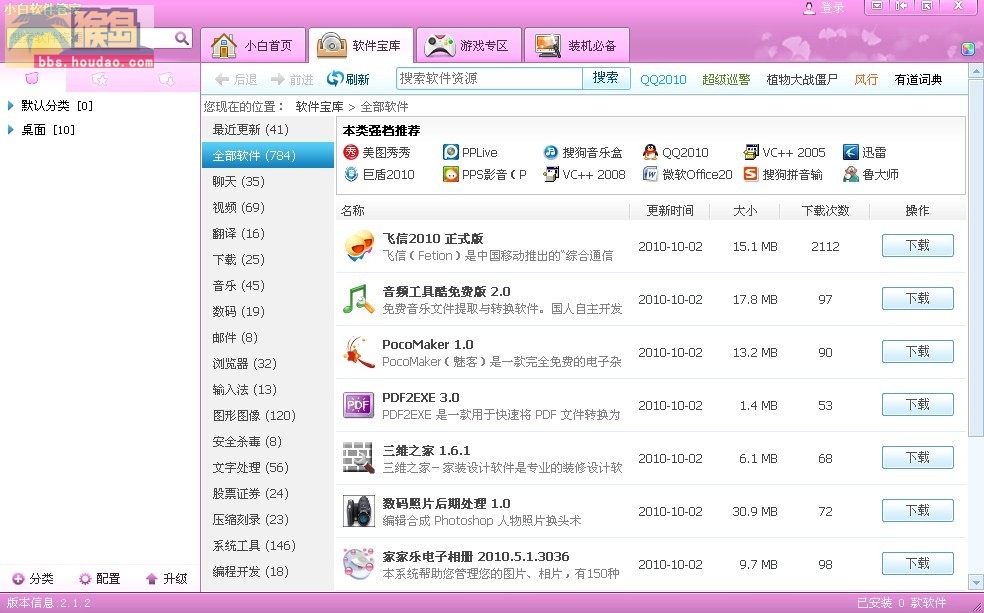The width and height of the screenshot is (984, 613).
Task: Select the 系统工具 (146) category
Action: tap(268, 545)
